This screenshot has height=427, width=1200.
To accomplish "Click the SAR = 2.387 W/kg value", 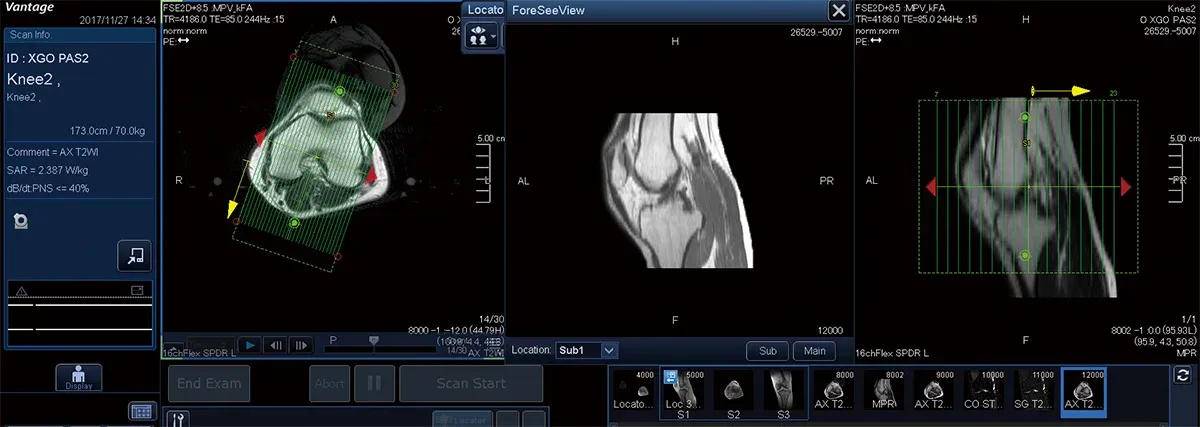I will [x=50, y=170].
